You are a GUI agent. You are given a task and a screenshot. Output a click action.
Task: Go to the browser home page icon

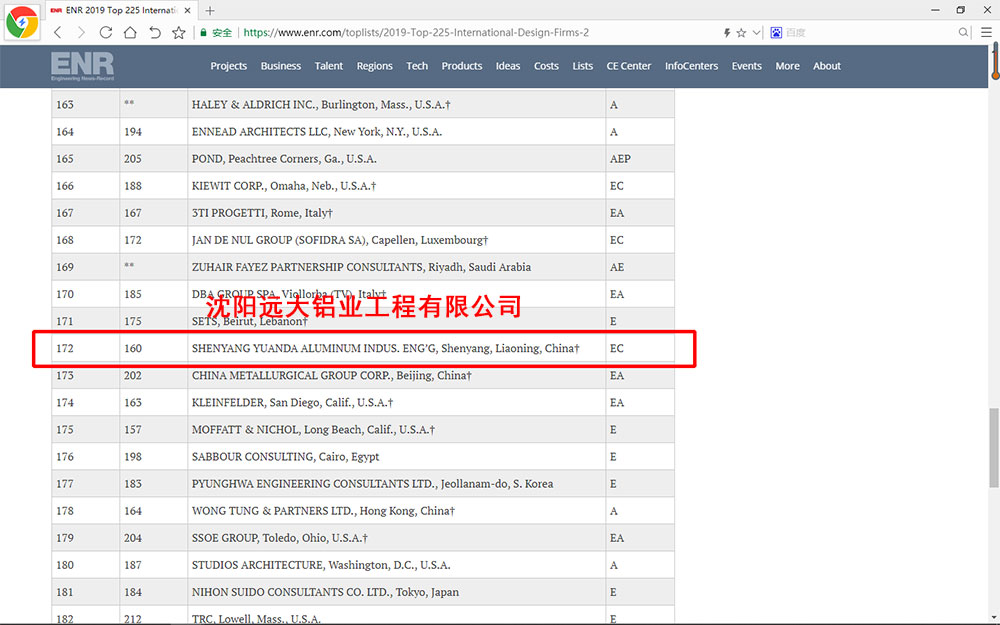click(130, 33)
